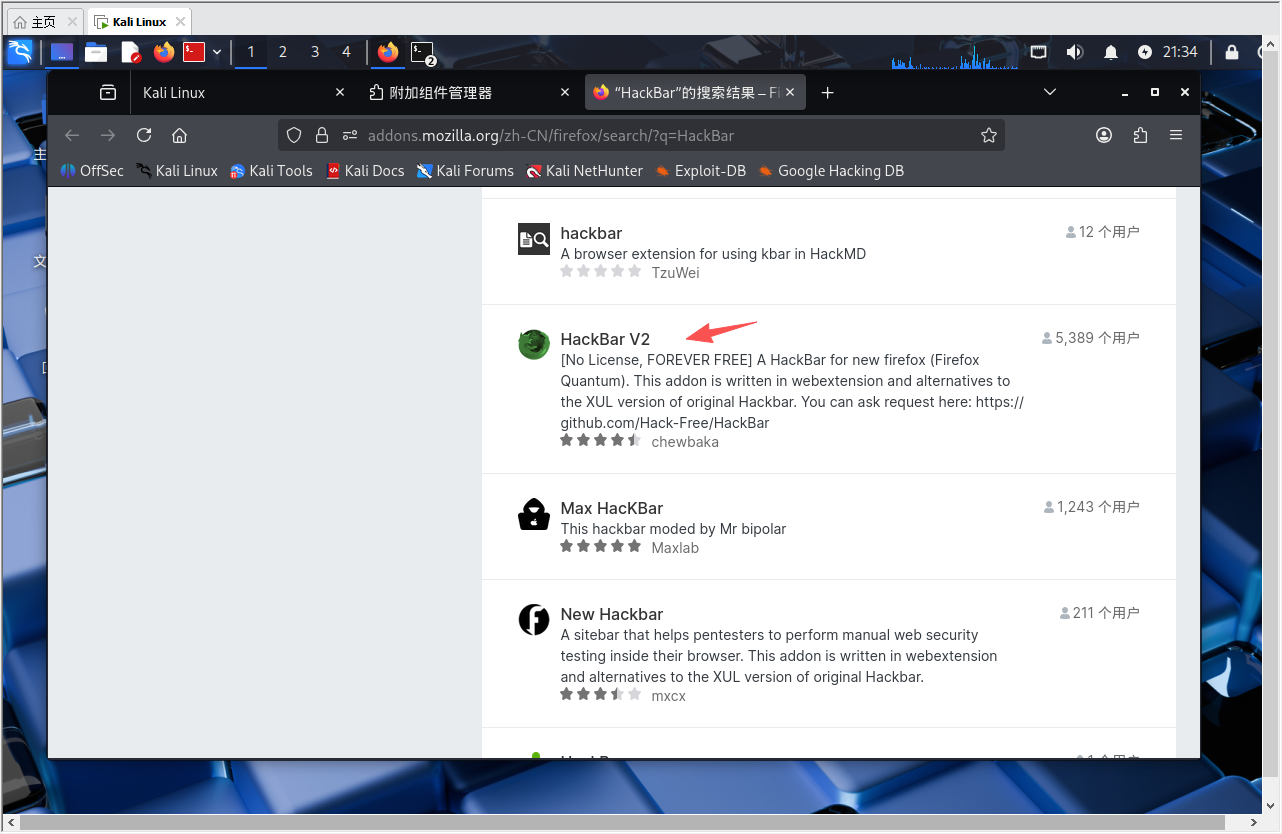Select the Kali Linux VMware tab
Image resolution: width=1282 pixels, height=834 pixels.
point(139,21)
